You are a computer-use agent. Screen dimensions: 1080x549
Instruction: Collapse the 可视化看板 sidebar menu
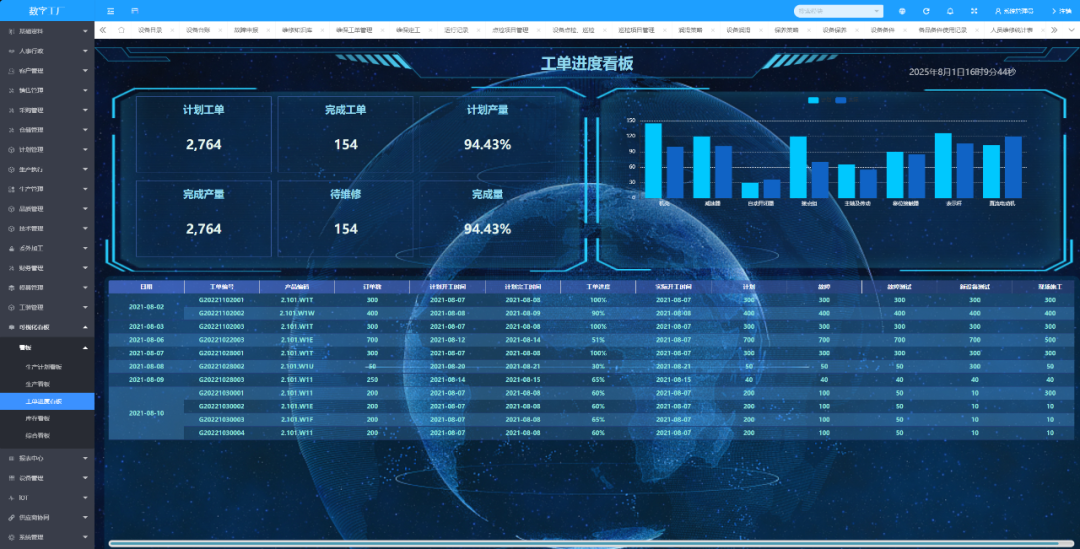click(48, 327)
